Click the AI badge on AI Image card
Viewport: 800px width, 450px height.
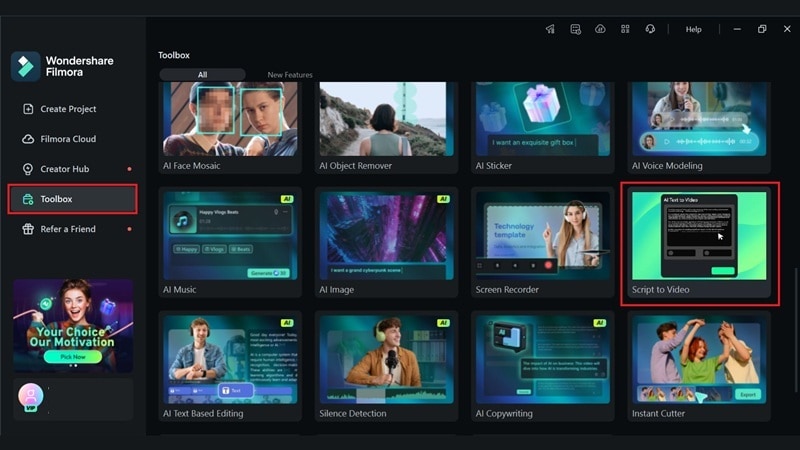click(443, 199)
